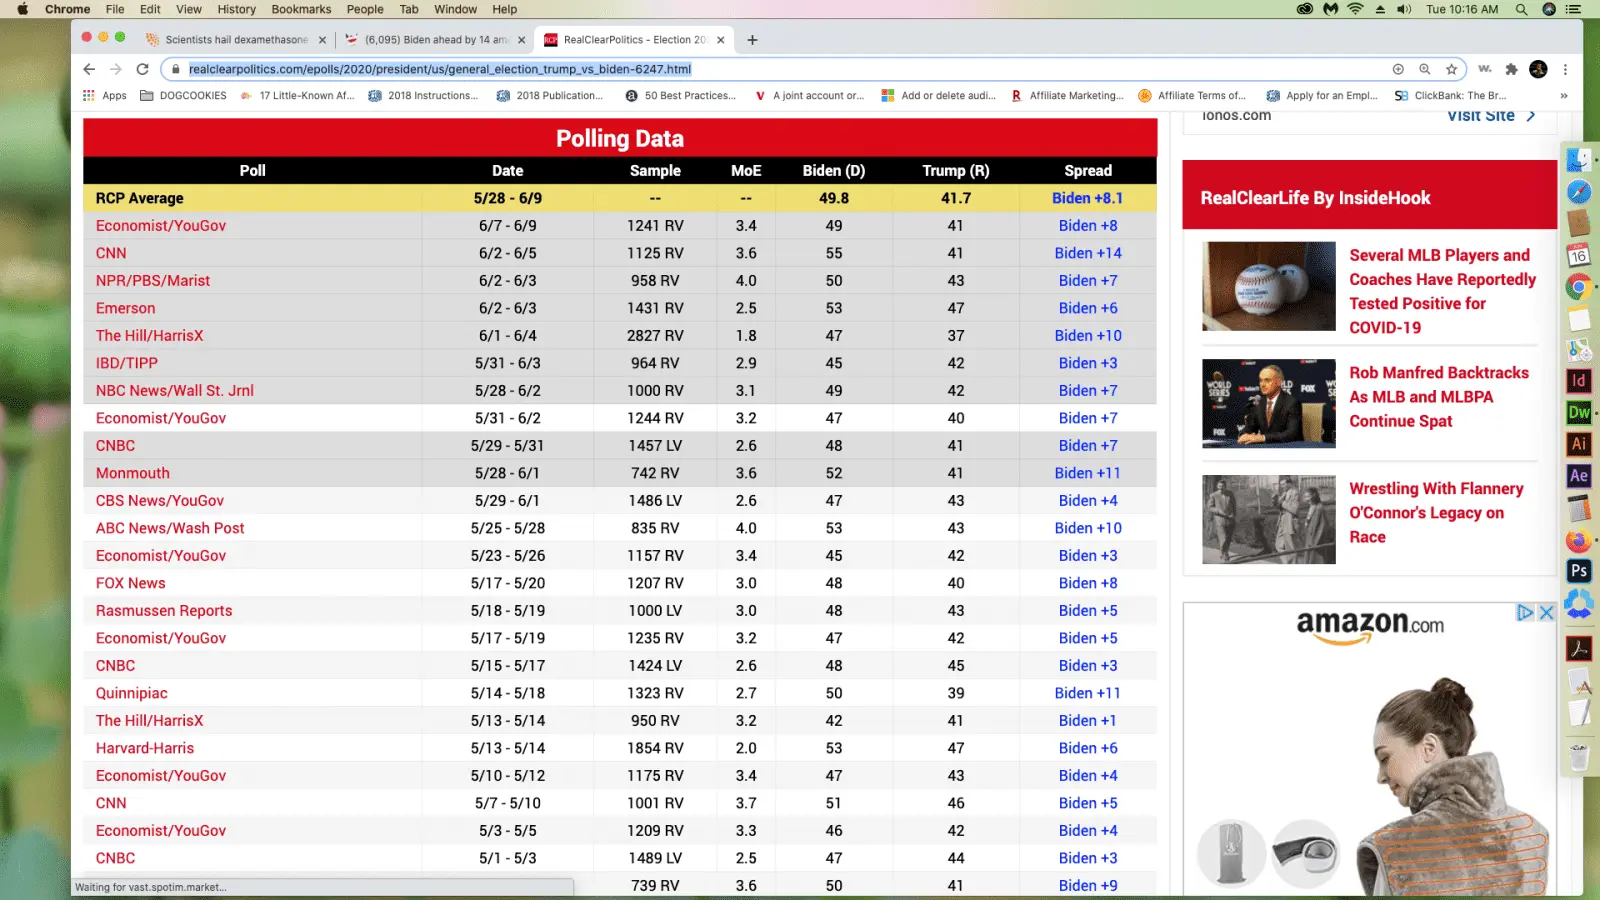Open Spotlight search in the menu bar
This screenshot has height=900, width=1600.
tap(1519, 9)
